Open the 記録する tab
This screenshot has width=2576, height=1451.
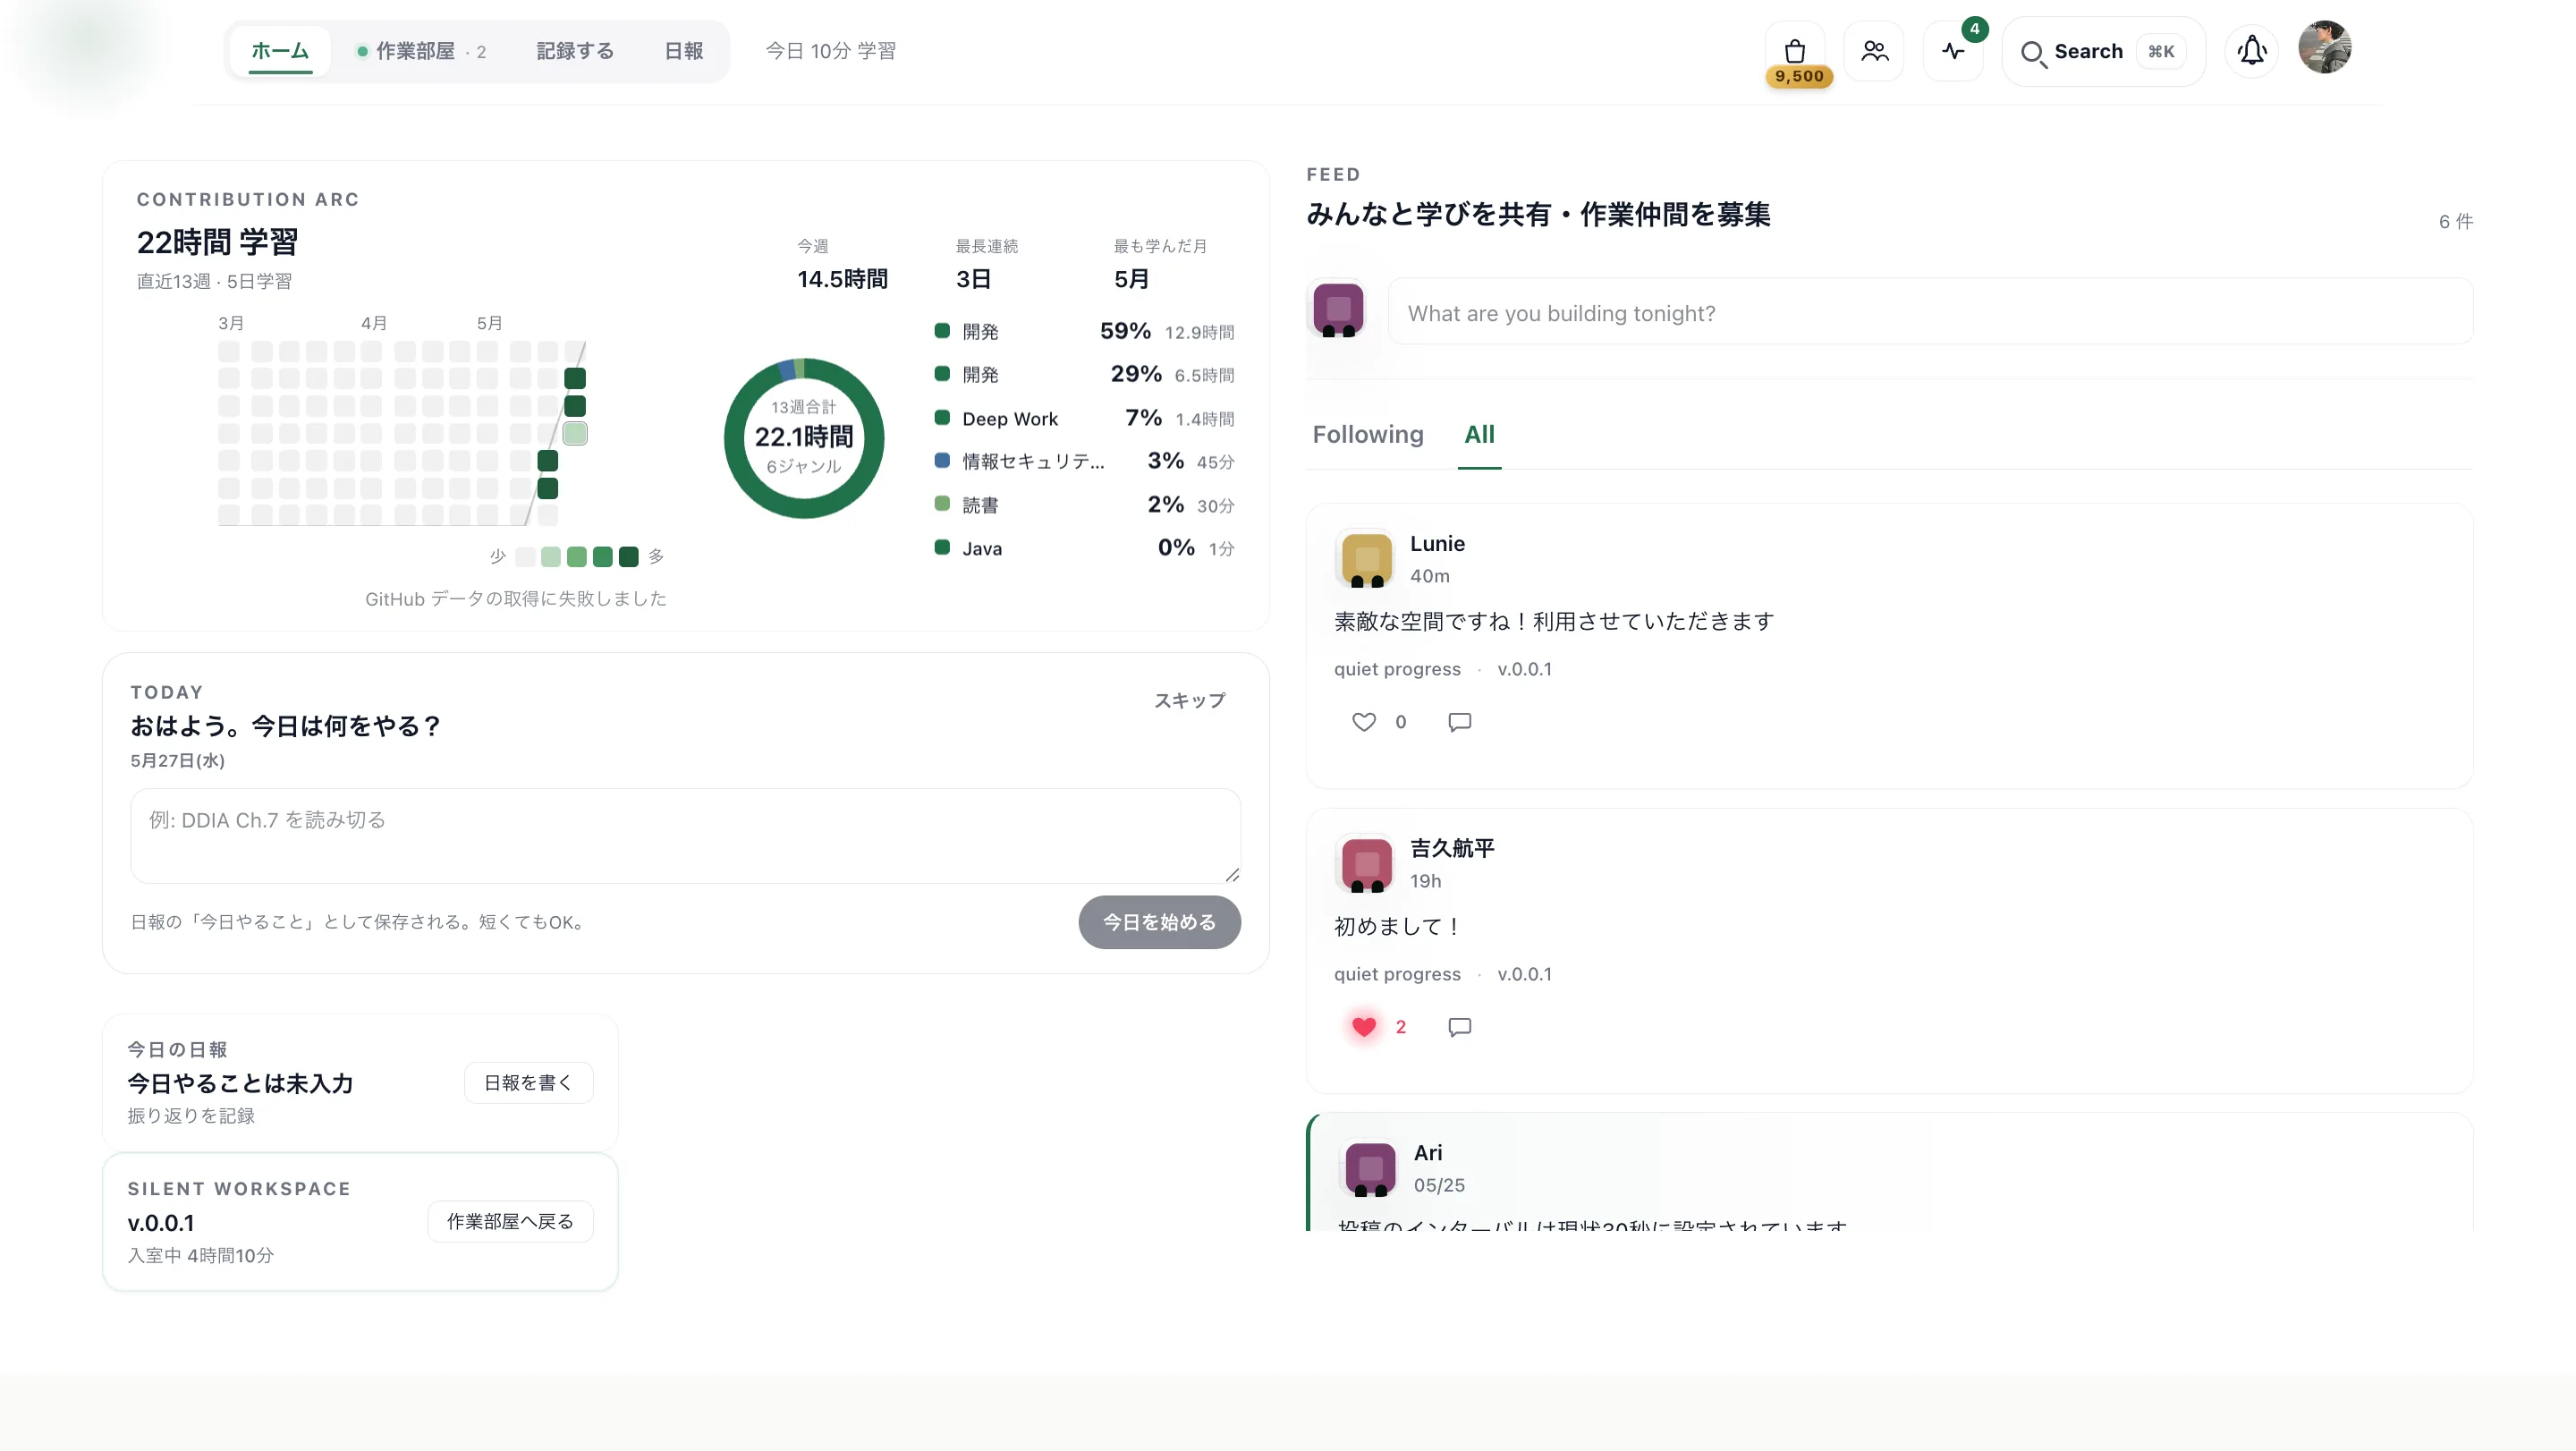575,51
